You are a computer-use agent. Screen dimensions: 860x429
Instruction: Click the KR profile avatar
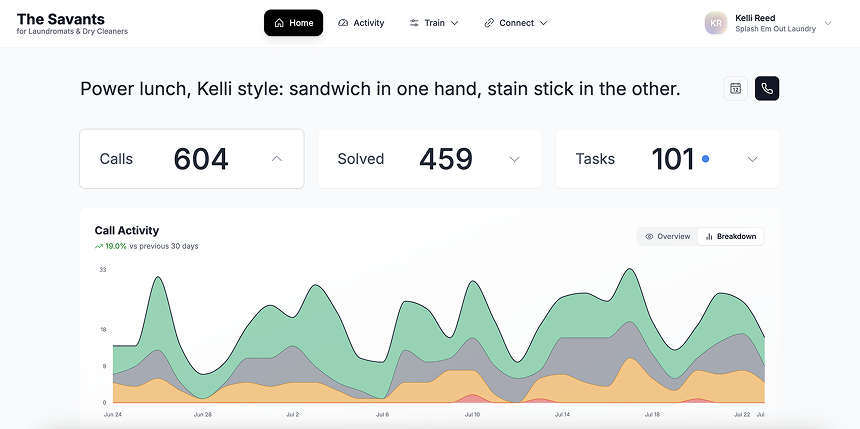715,23
